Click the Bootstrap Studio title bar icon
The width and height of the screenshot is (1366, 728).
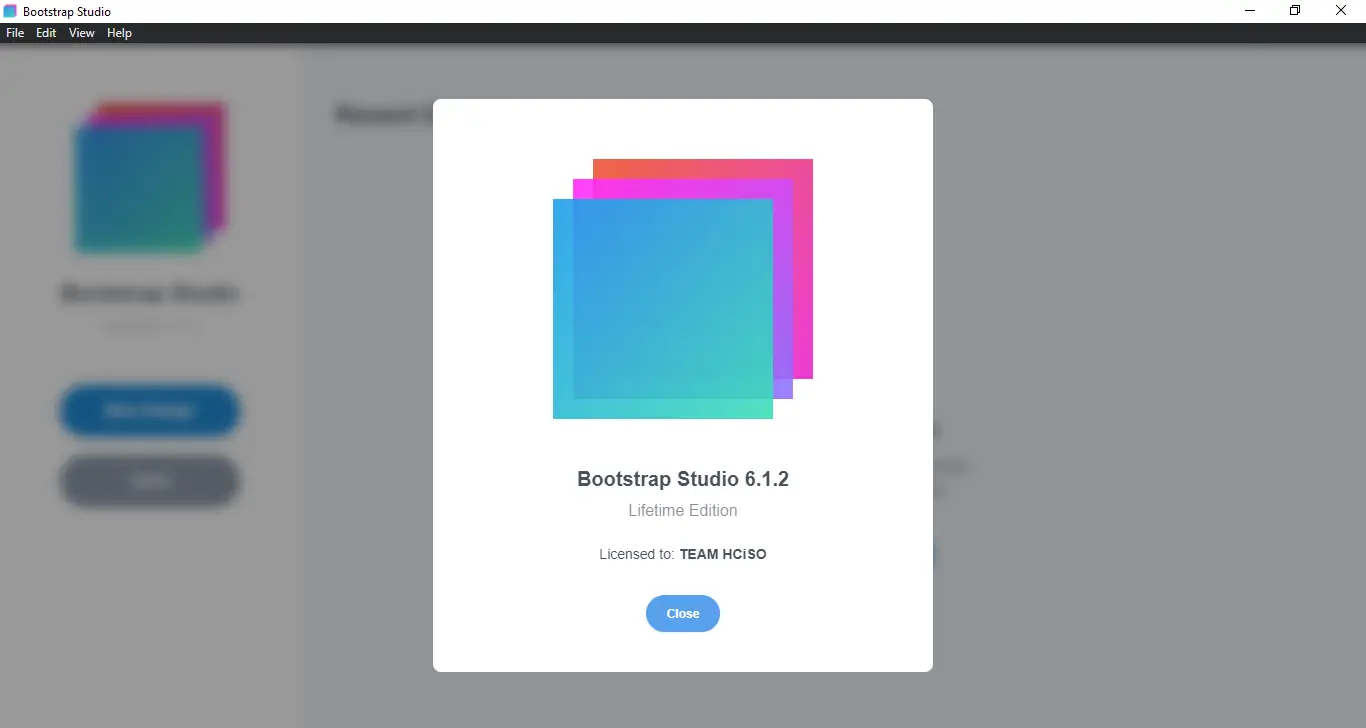pos(11,11)
